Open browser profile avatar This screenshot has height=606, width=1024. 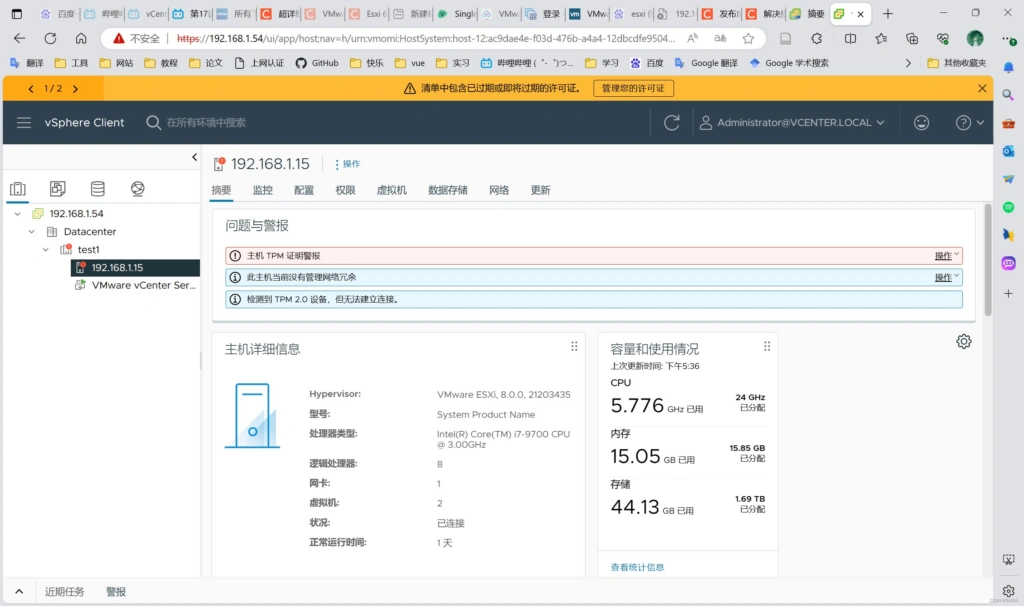pos(975,39)
